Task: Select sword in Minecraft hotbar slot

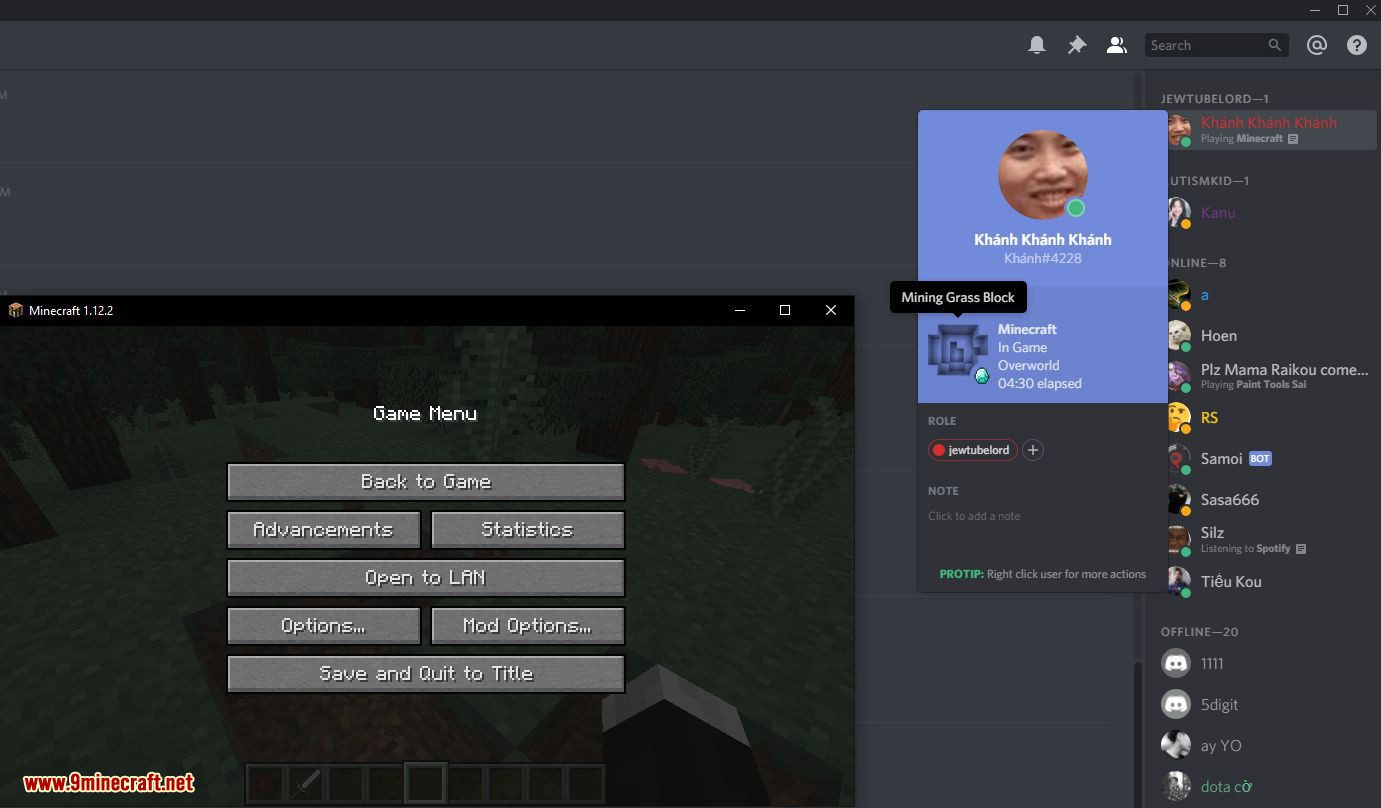Action: coord(305,782)
